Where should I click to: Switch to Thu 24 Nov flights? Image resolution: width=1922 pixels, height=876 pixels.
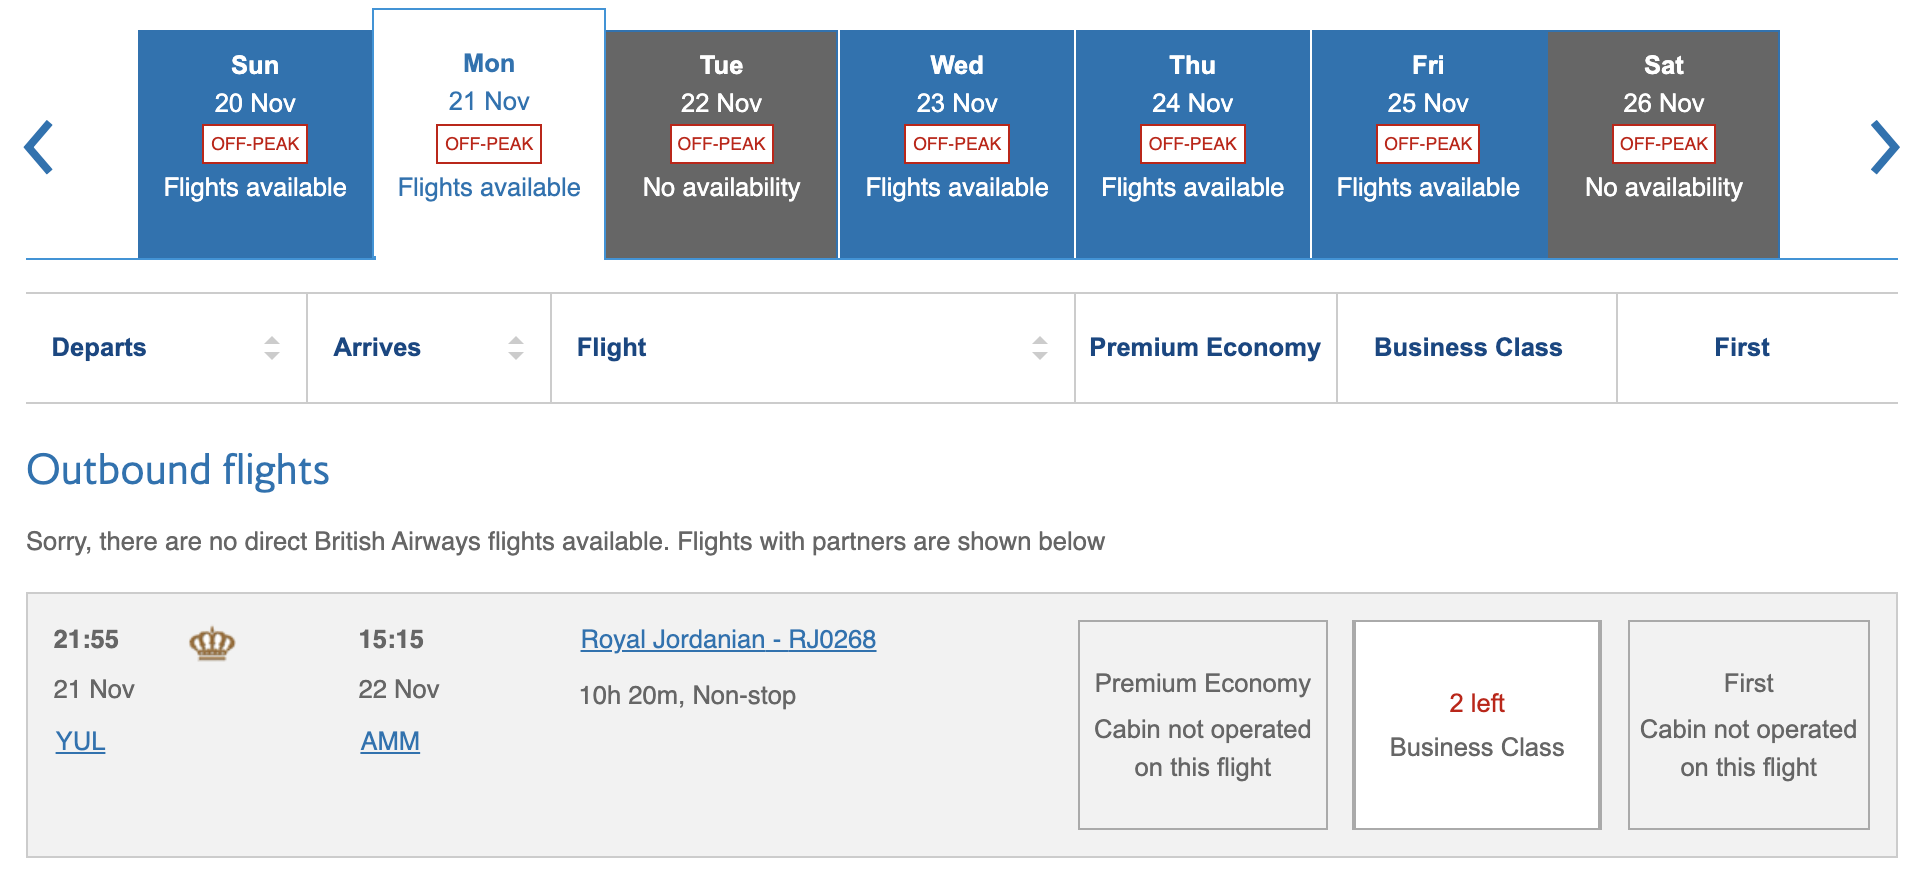pos(1192,144)
